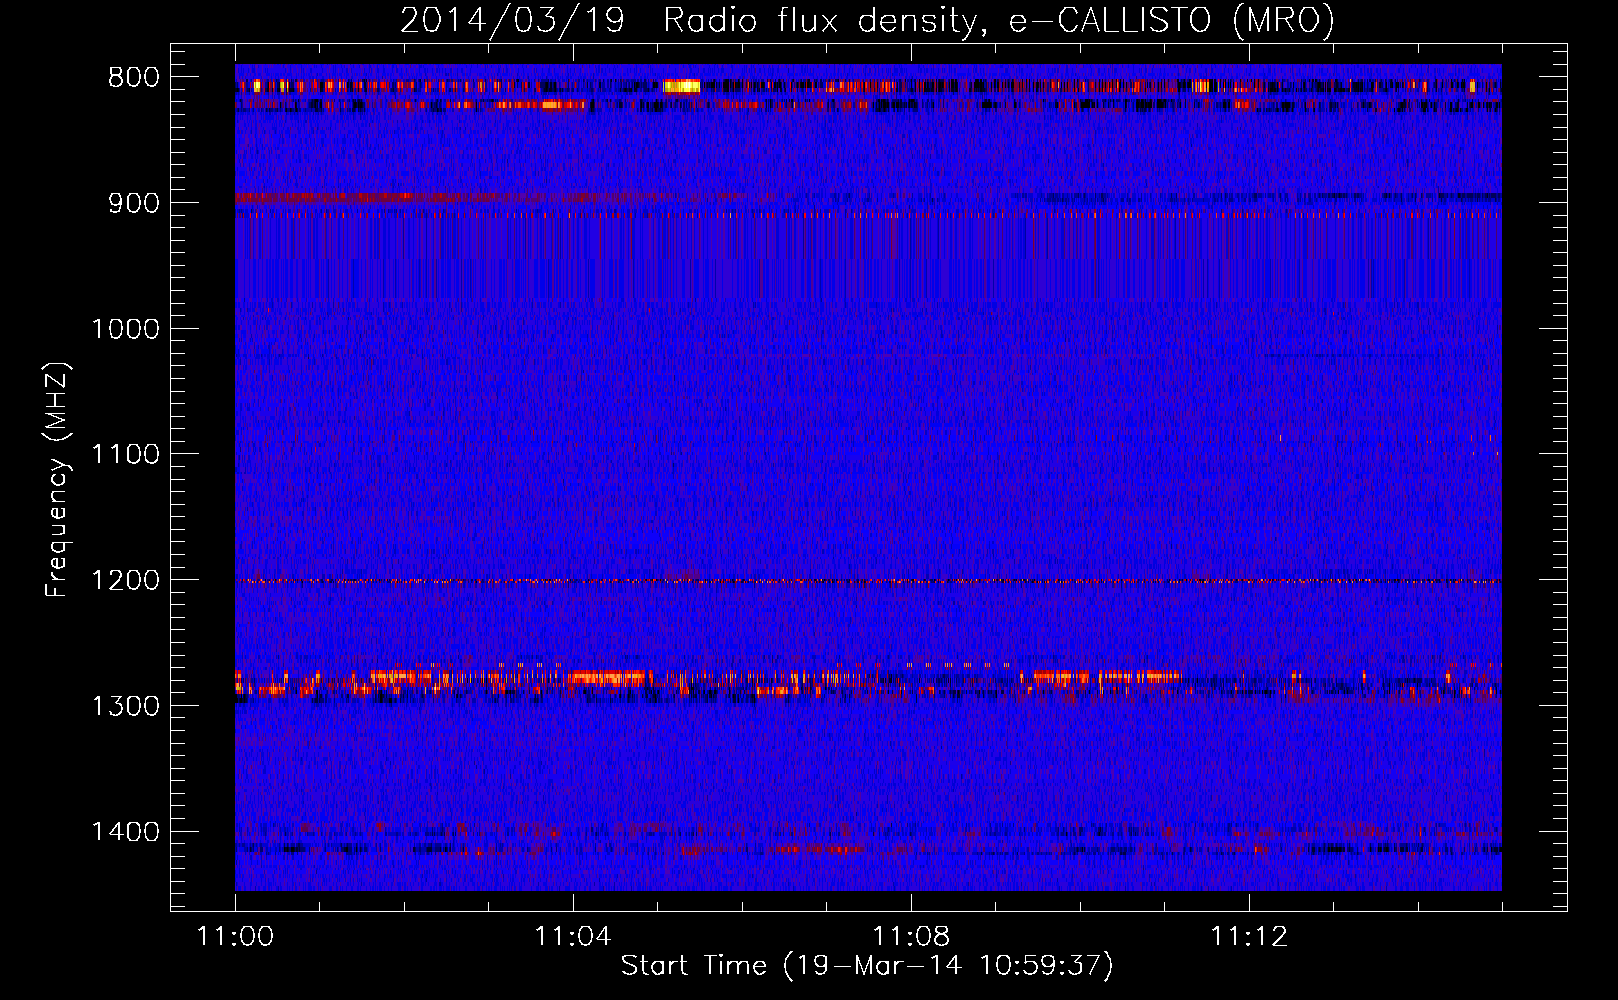The image size is (1618, 1000).
Task: Click the 11:12 time axis label
Action: point(1249,937)
